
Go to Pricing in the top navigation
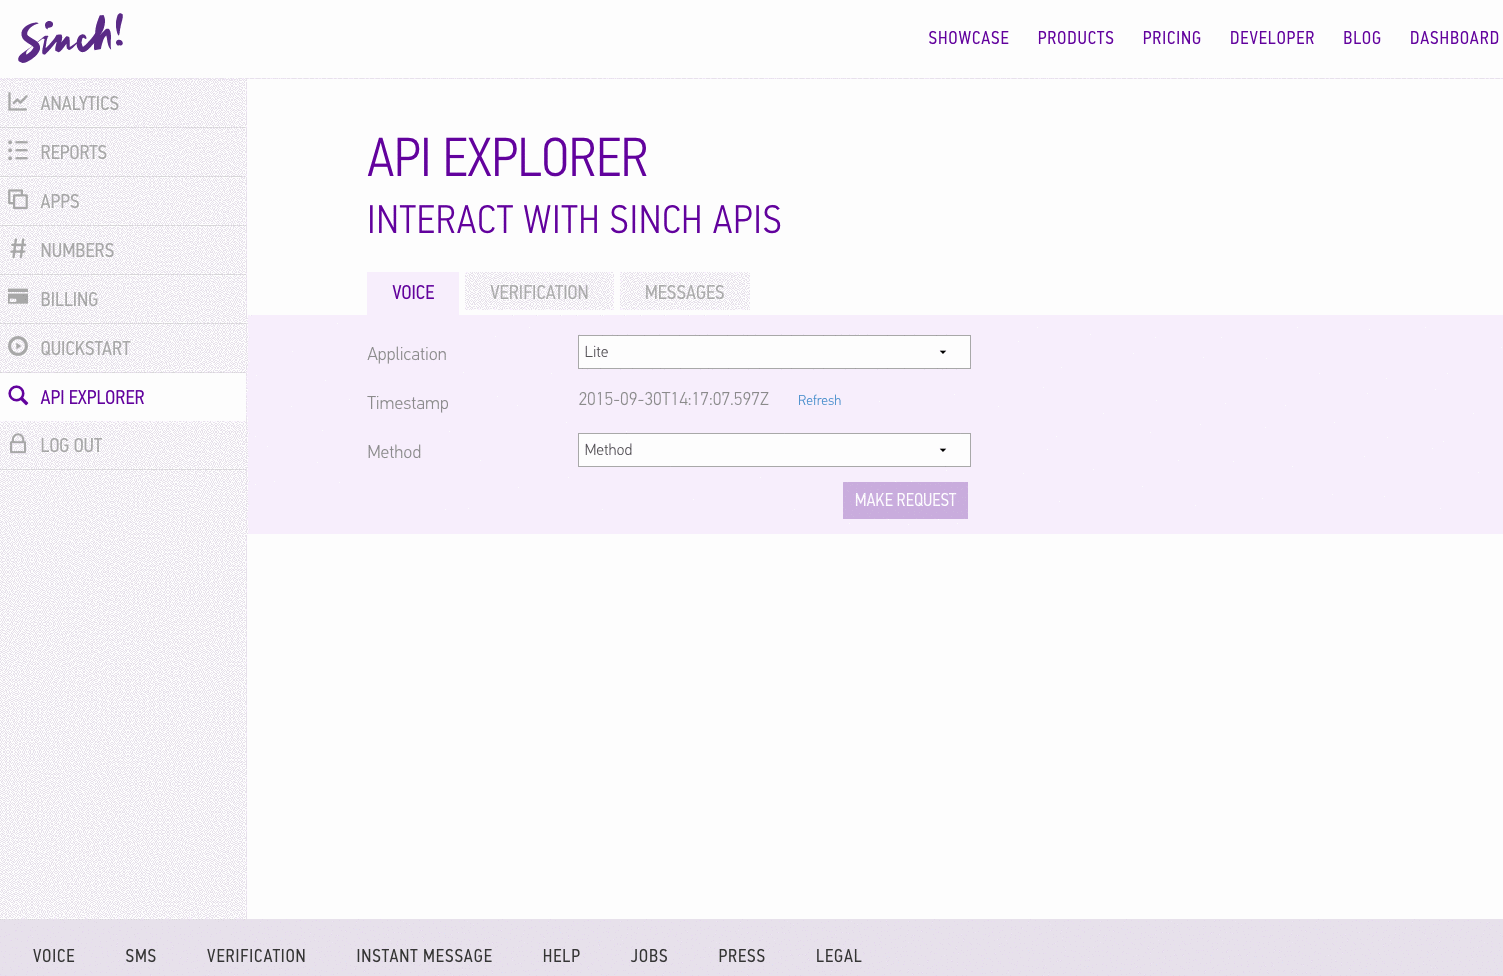[1172, 38]
